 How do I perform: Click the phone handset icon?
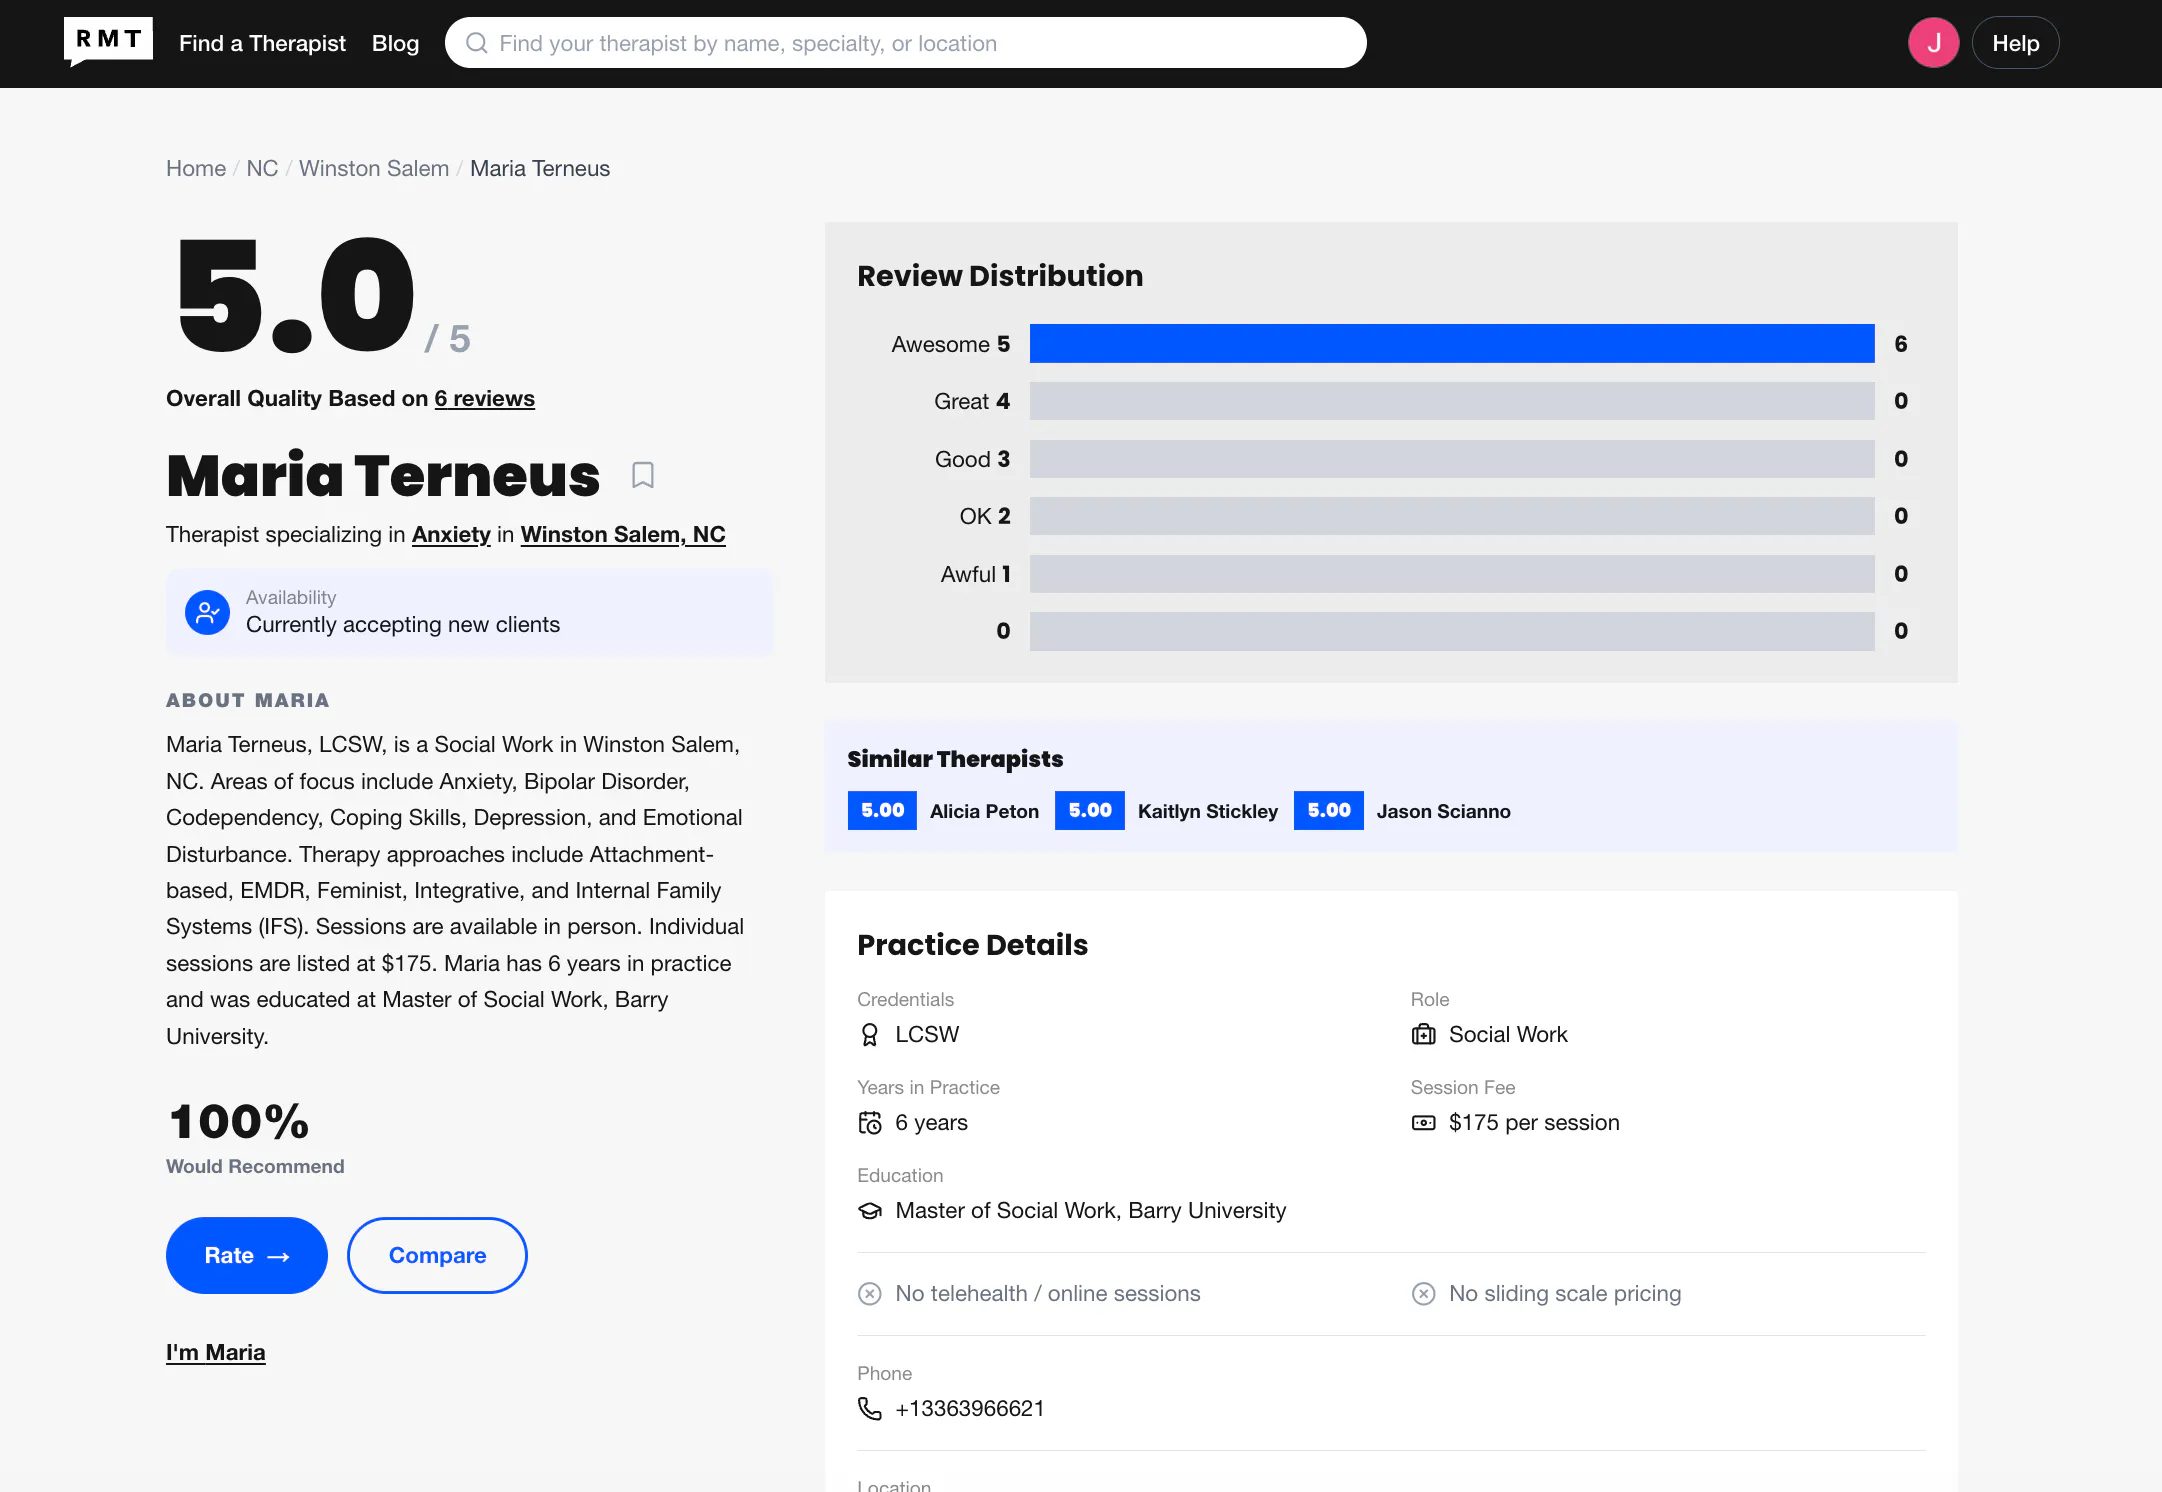pos(870,1408)
